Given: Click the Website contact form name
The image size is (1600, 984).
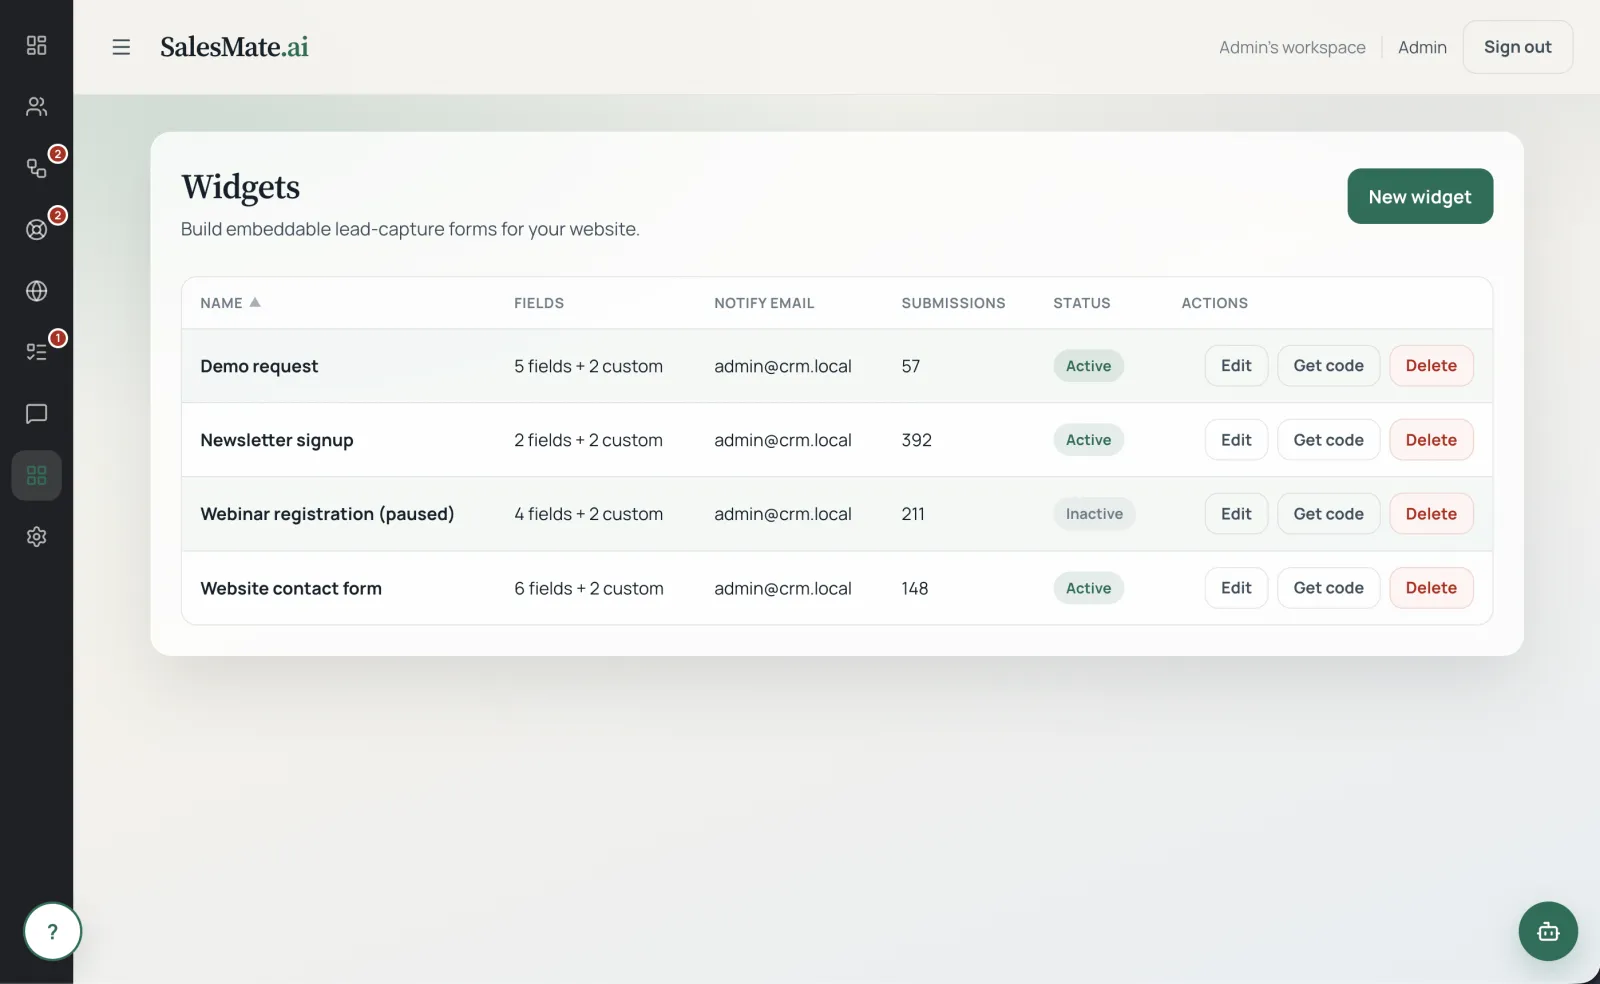Looking at the screenshot, I should pos(291,588).
